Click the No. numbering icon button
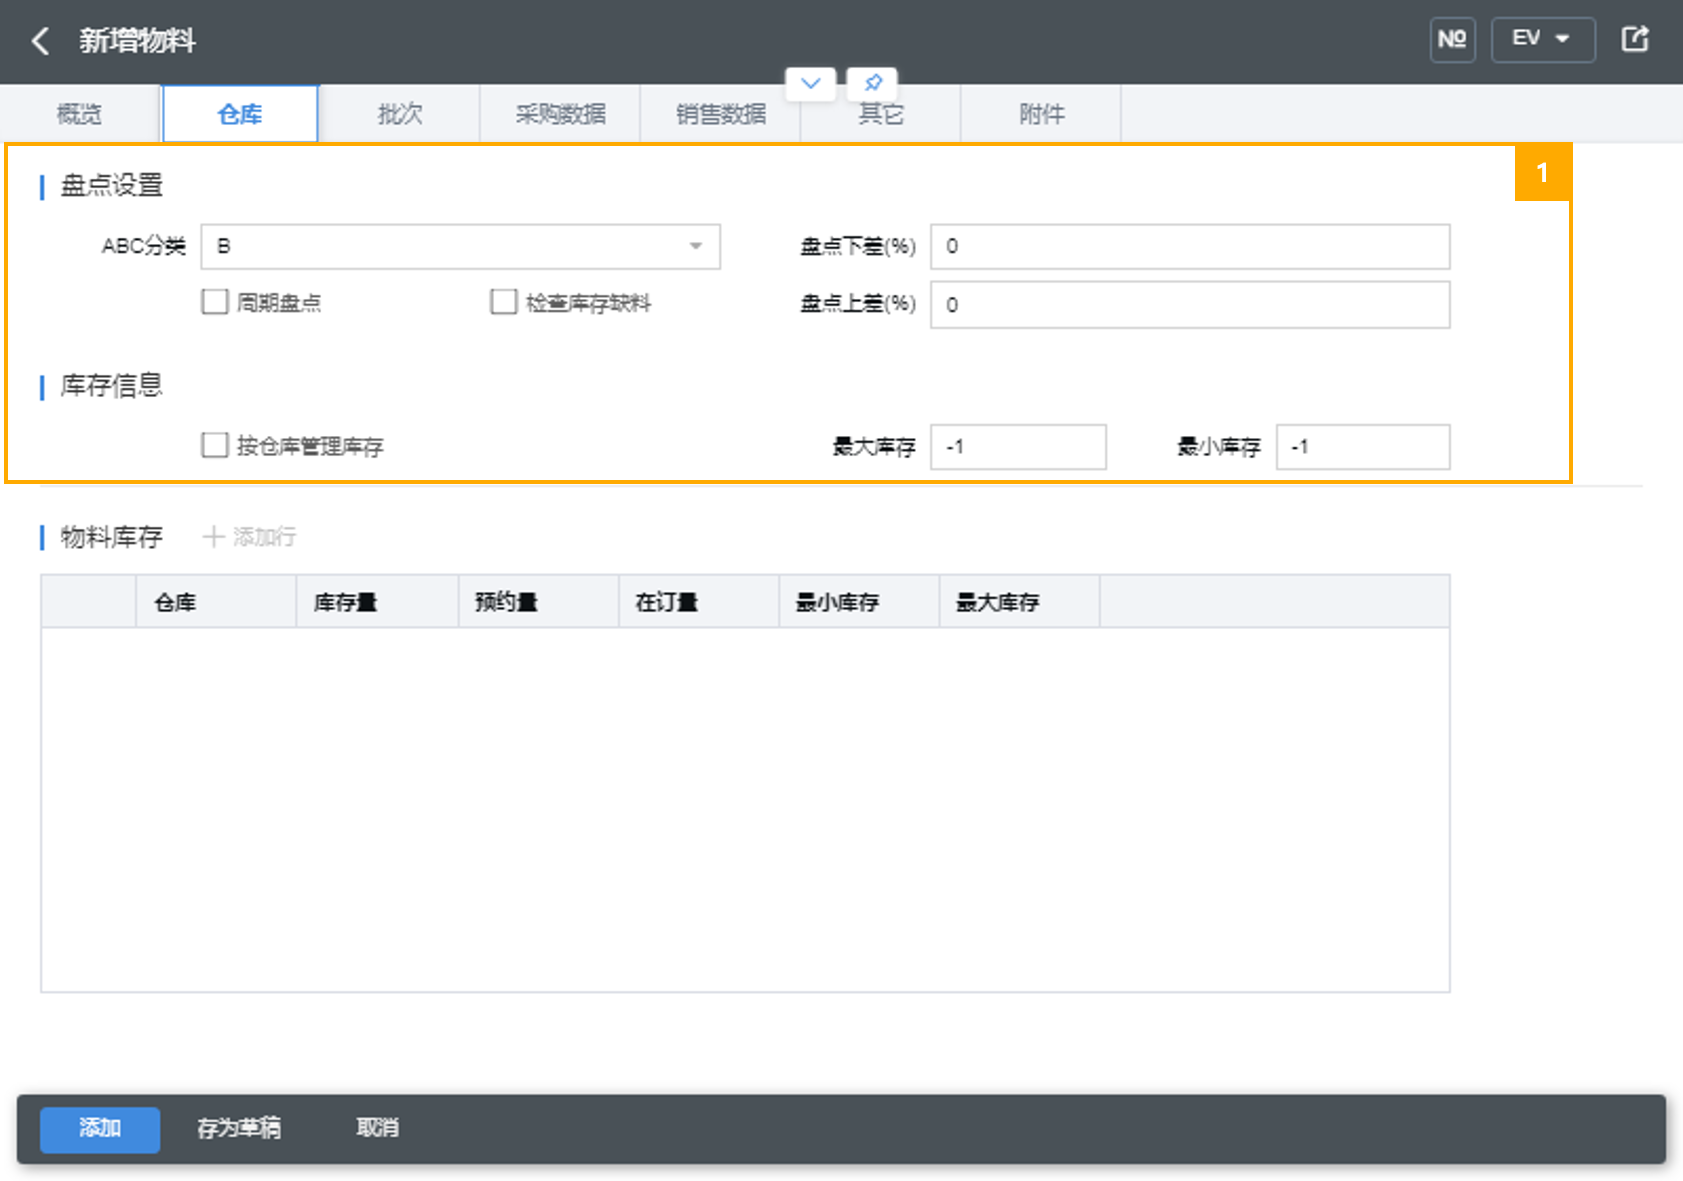 1452,40
